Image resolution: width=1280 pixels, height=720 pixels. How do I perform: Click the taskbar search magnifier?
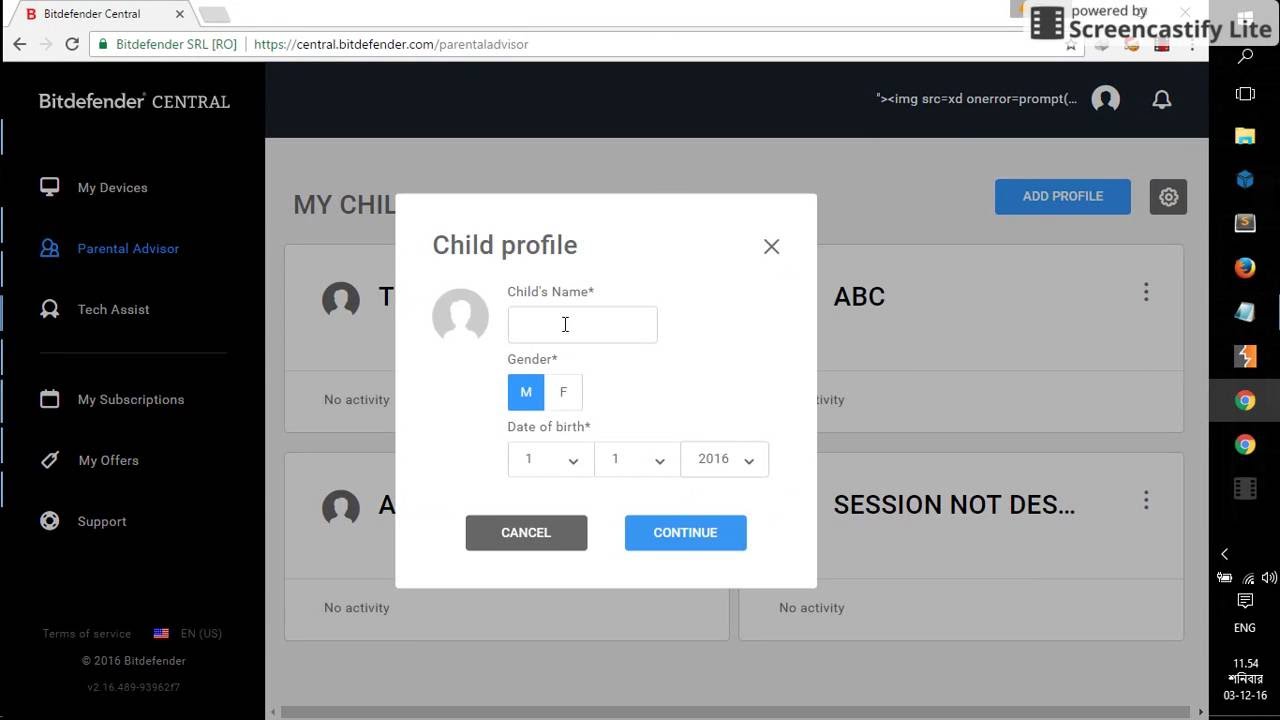[x=1245, y=57]
